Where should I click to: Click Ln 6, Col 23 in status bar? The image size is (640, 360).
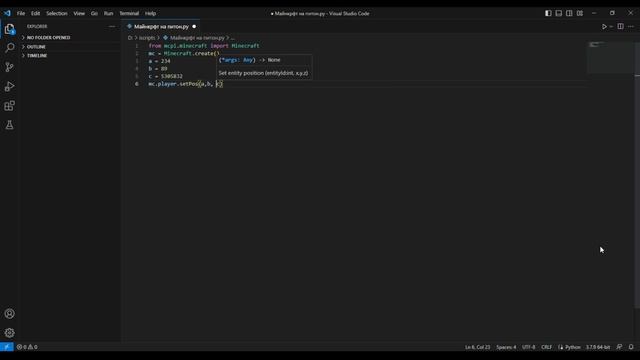click(478, 347)
